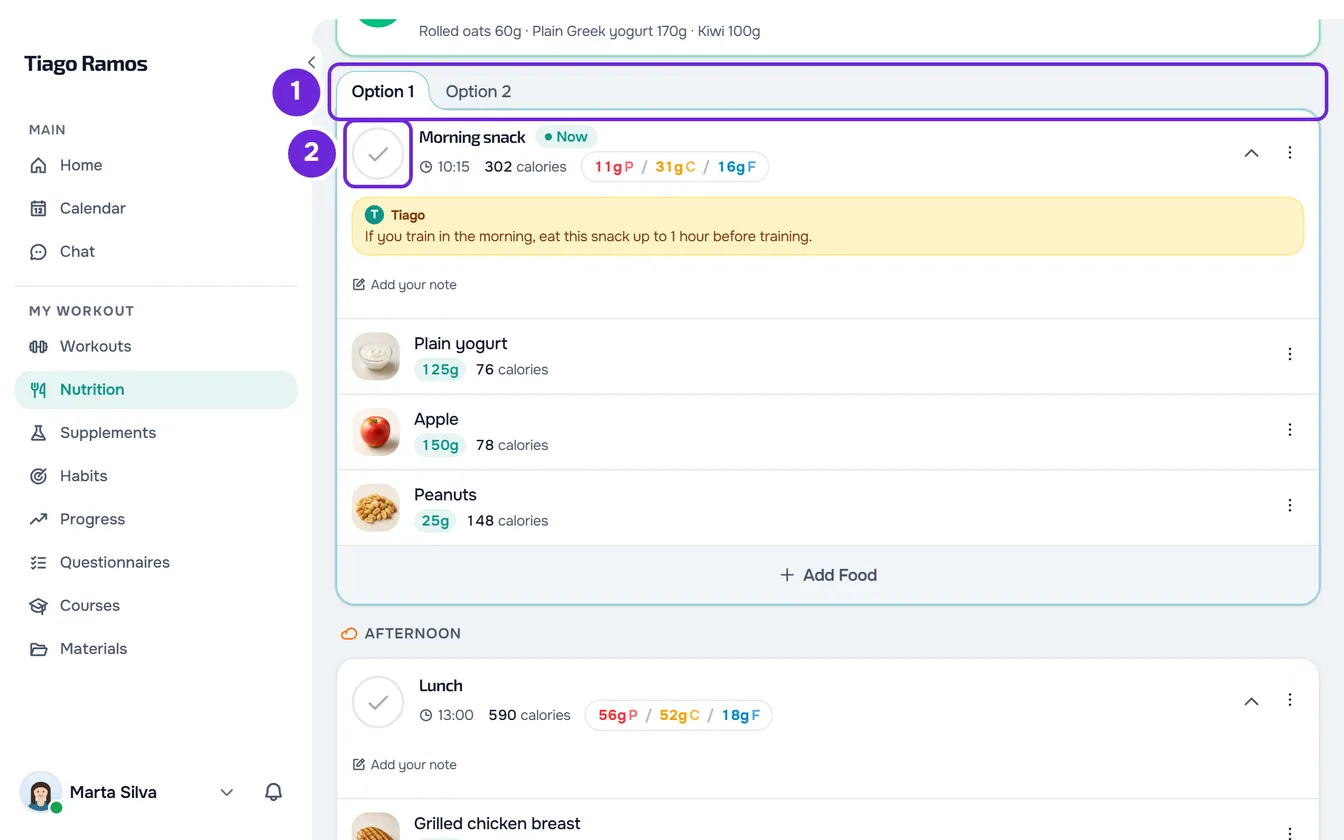Go to Habits
1344x840 pixels.
[x=156, y=476]
